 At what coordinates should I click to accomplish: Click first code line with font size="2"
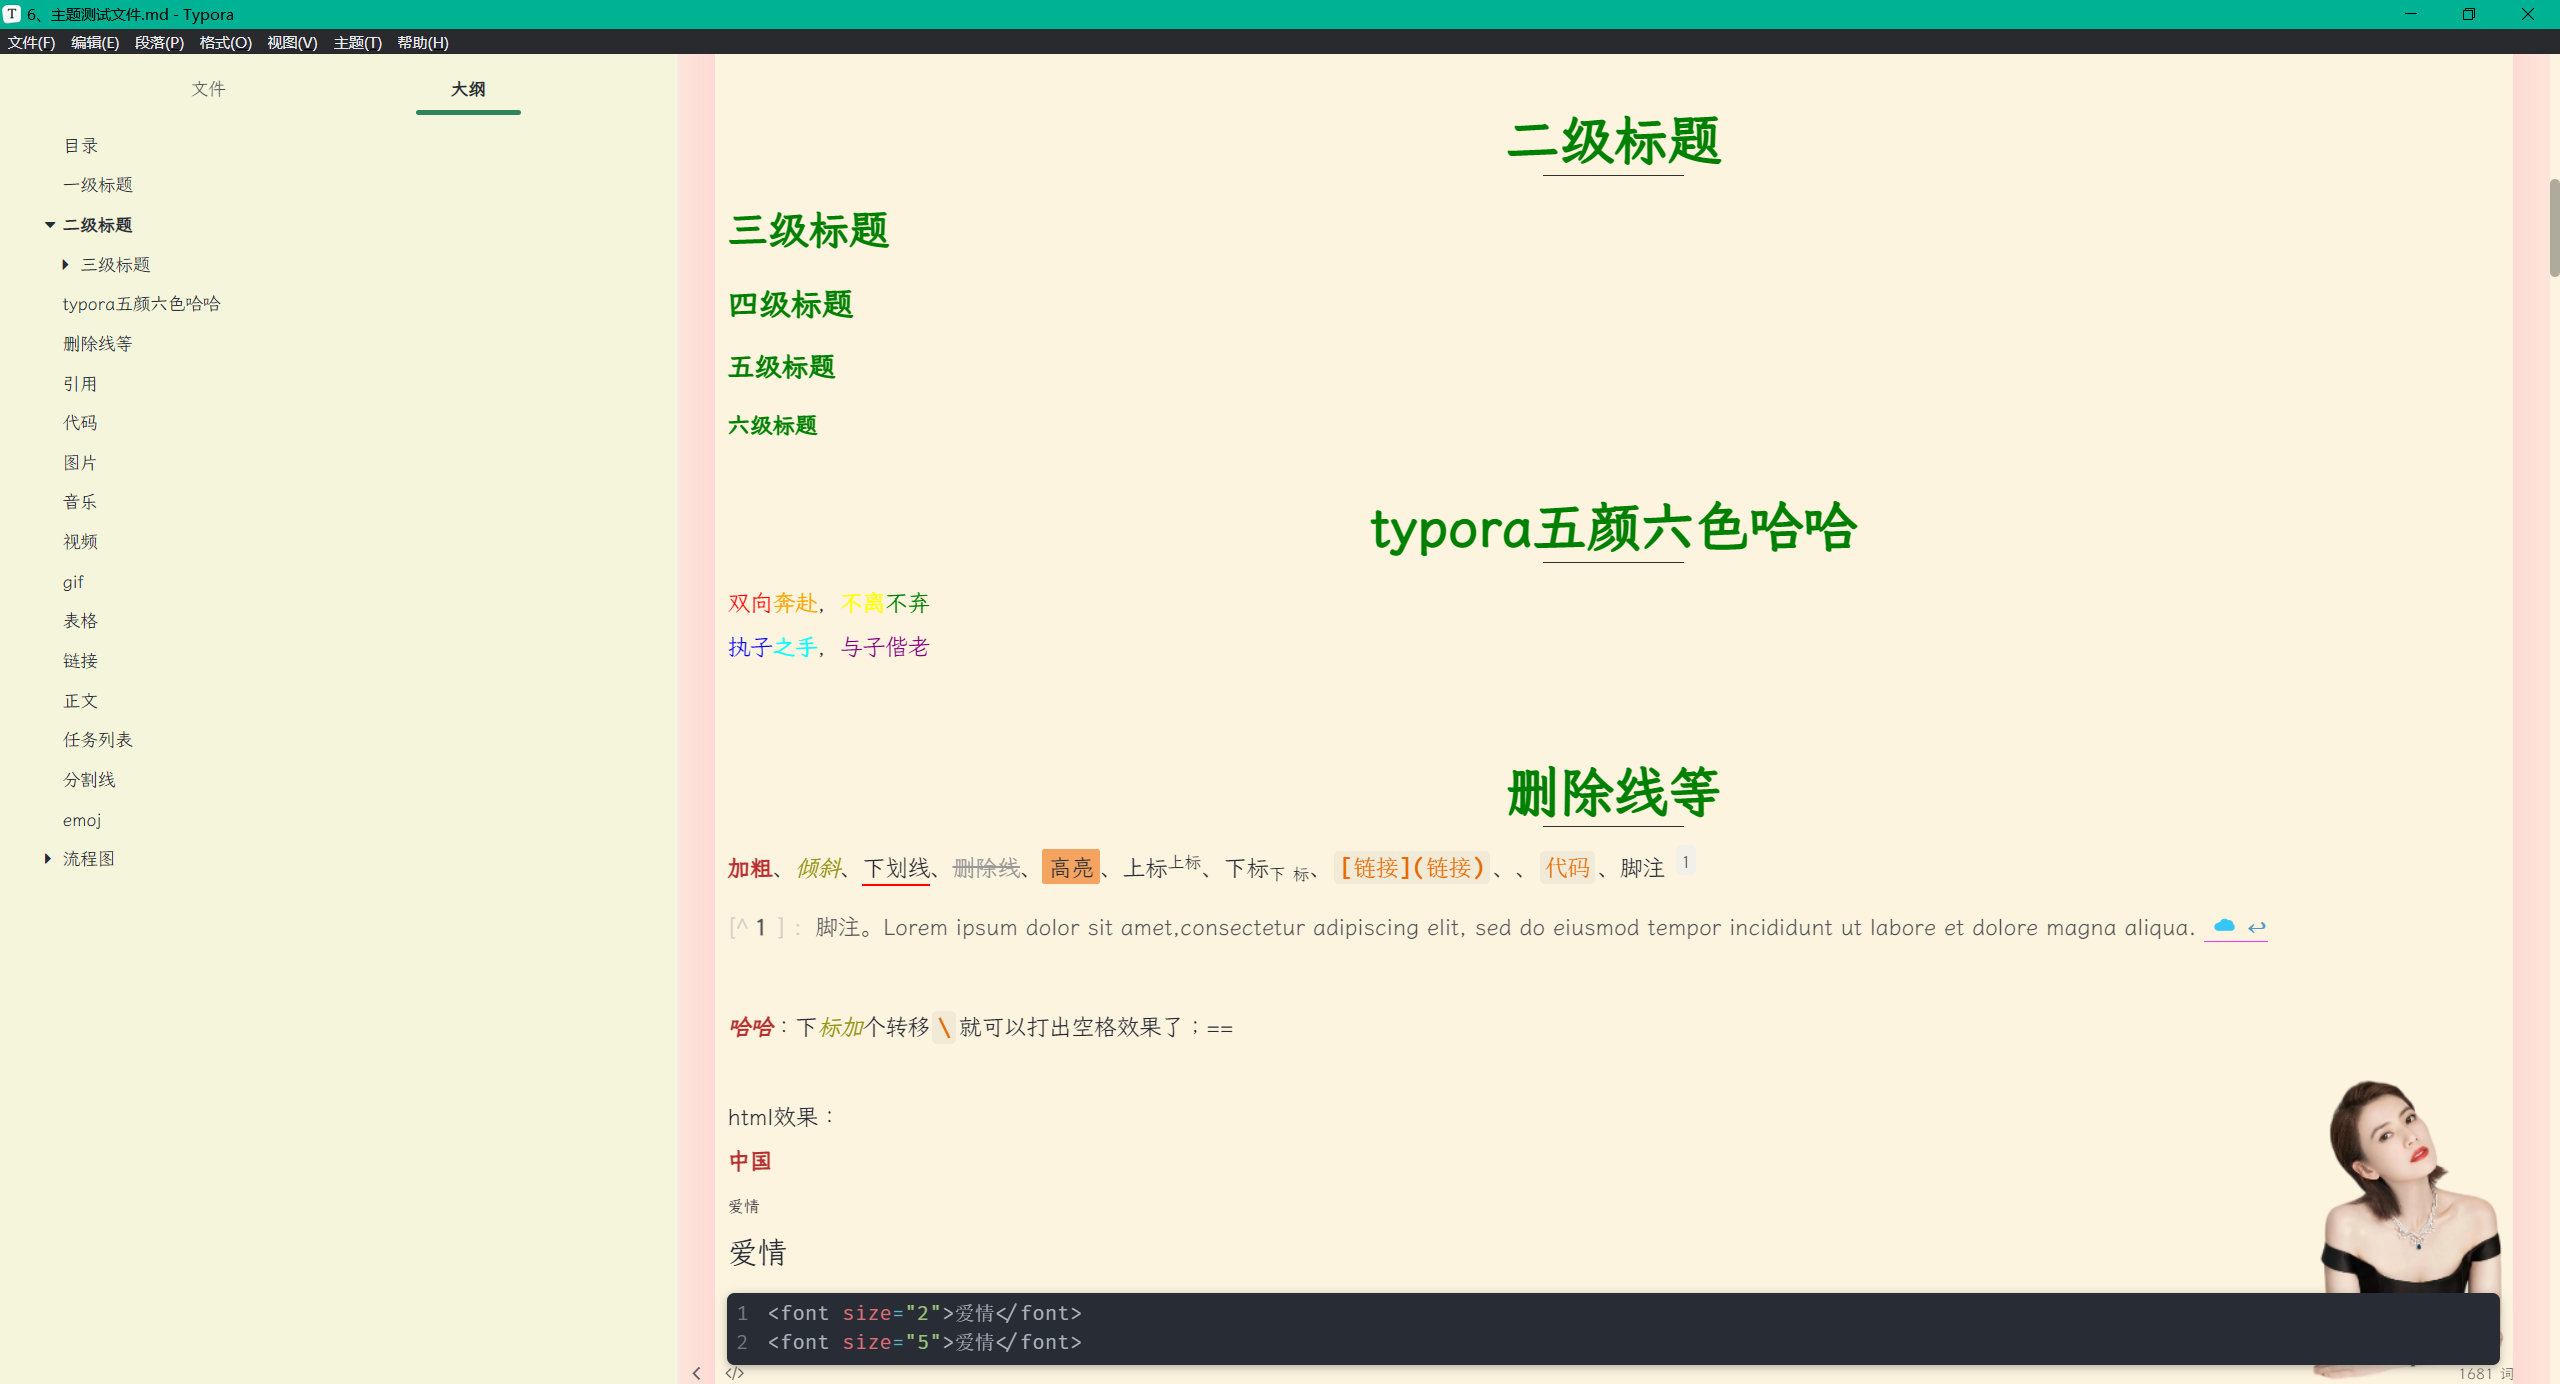pyautogui.click(x=924, y=1313)
